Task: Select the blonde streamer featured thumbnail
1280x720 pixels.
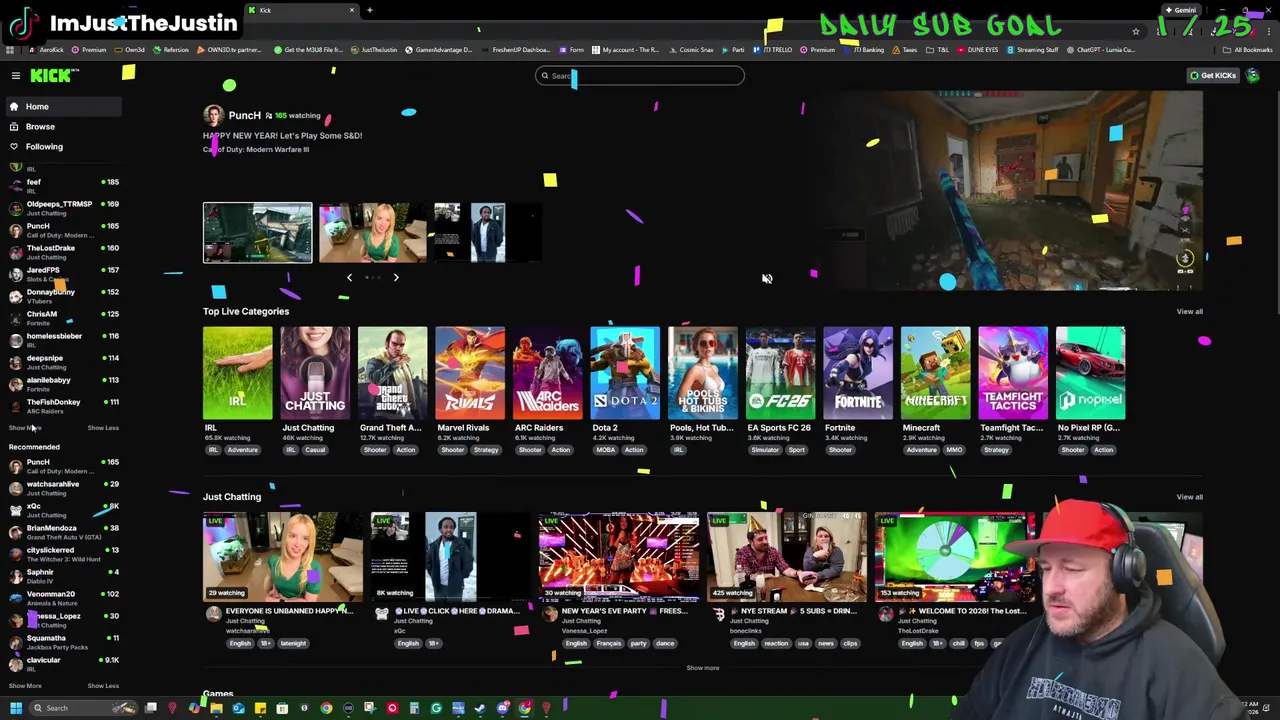Action: click(373, 233)
